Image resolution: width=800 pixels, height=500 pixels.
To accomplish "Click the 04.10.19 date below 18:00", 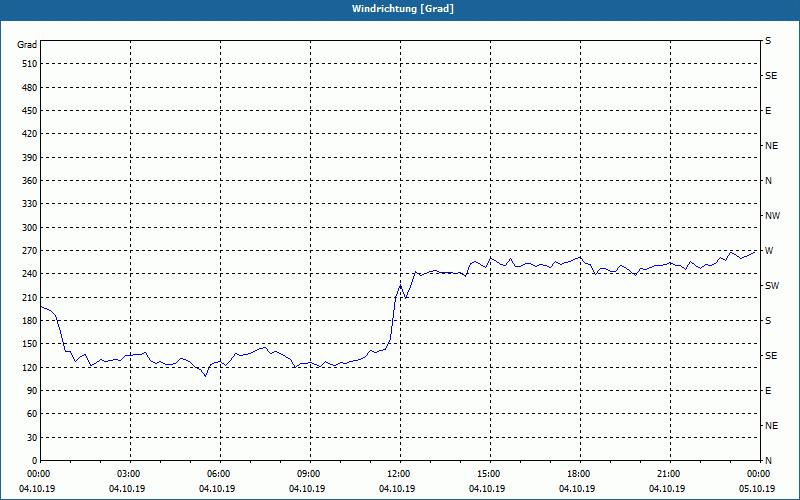I will tap(577, 489).
